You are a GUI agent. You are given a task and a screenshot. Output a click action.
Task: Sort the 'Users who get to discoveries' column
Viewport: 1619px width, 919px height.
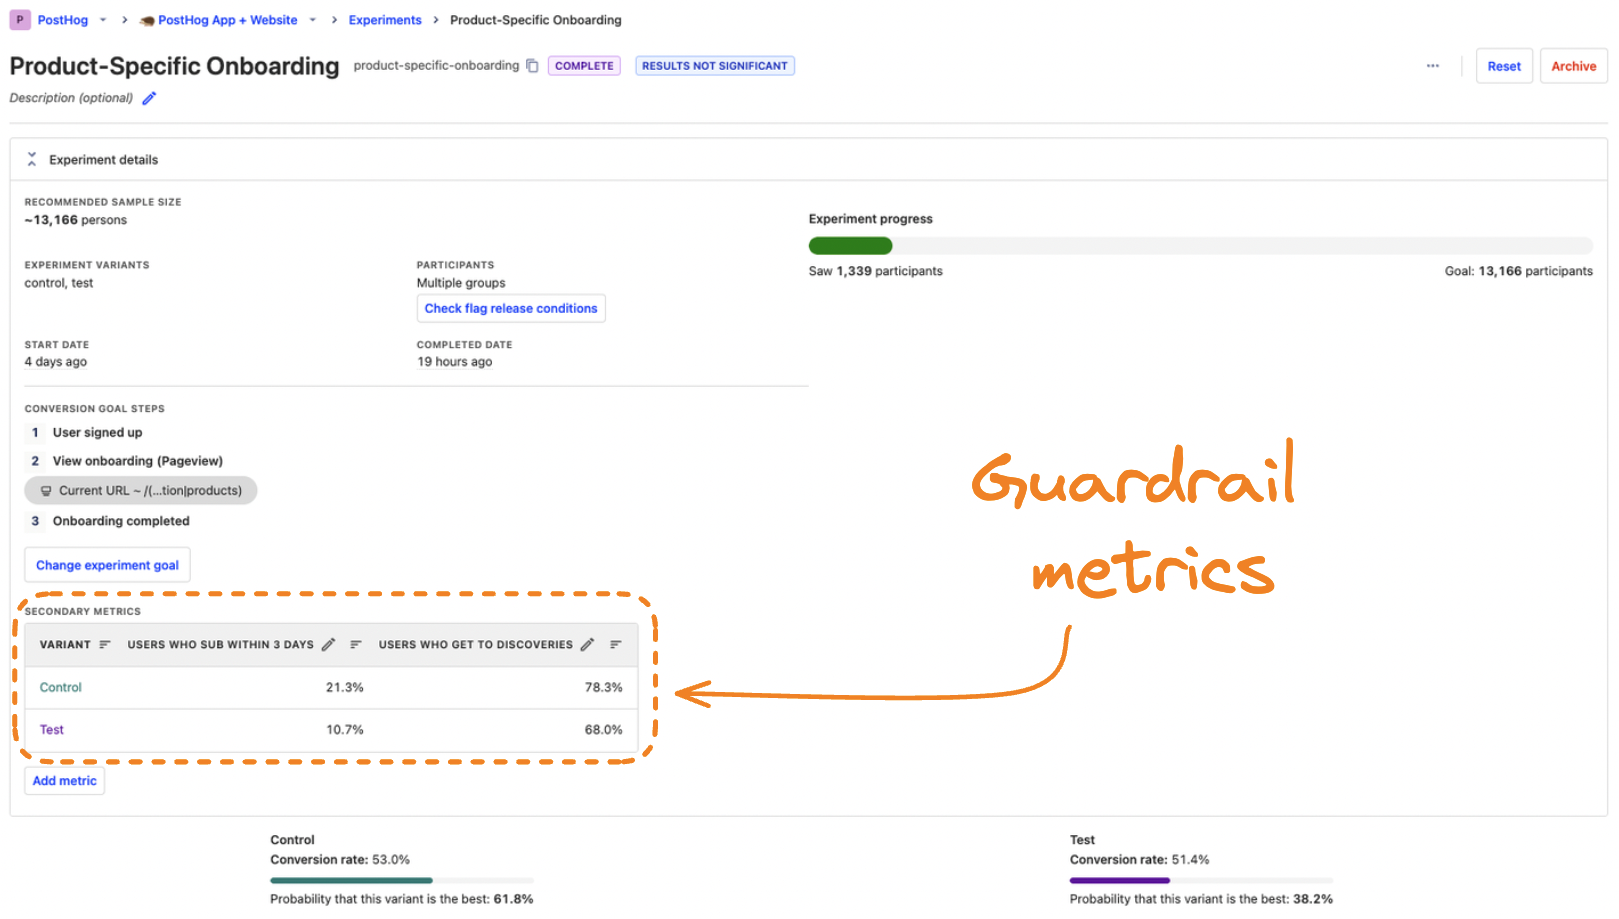coord(615,644)
